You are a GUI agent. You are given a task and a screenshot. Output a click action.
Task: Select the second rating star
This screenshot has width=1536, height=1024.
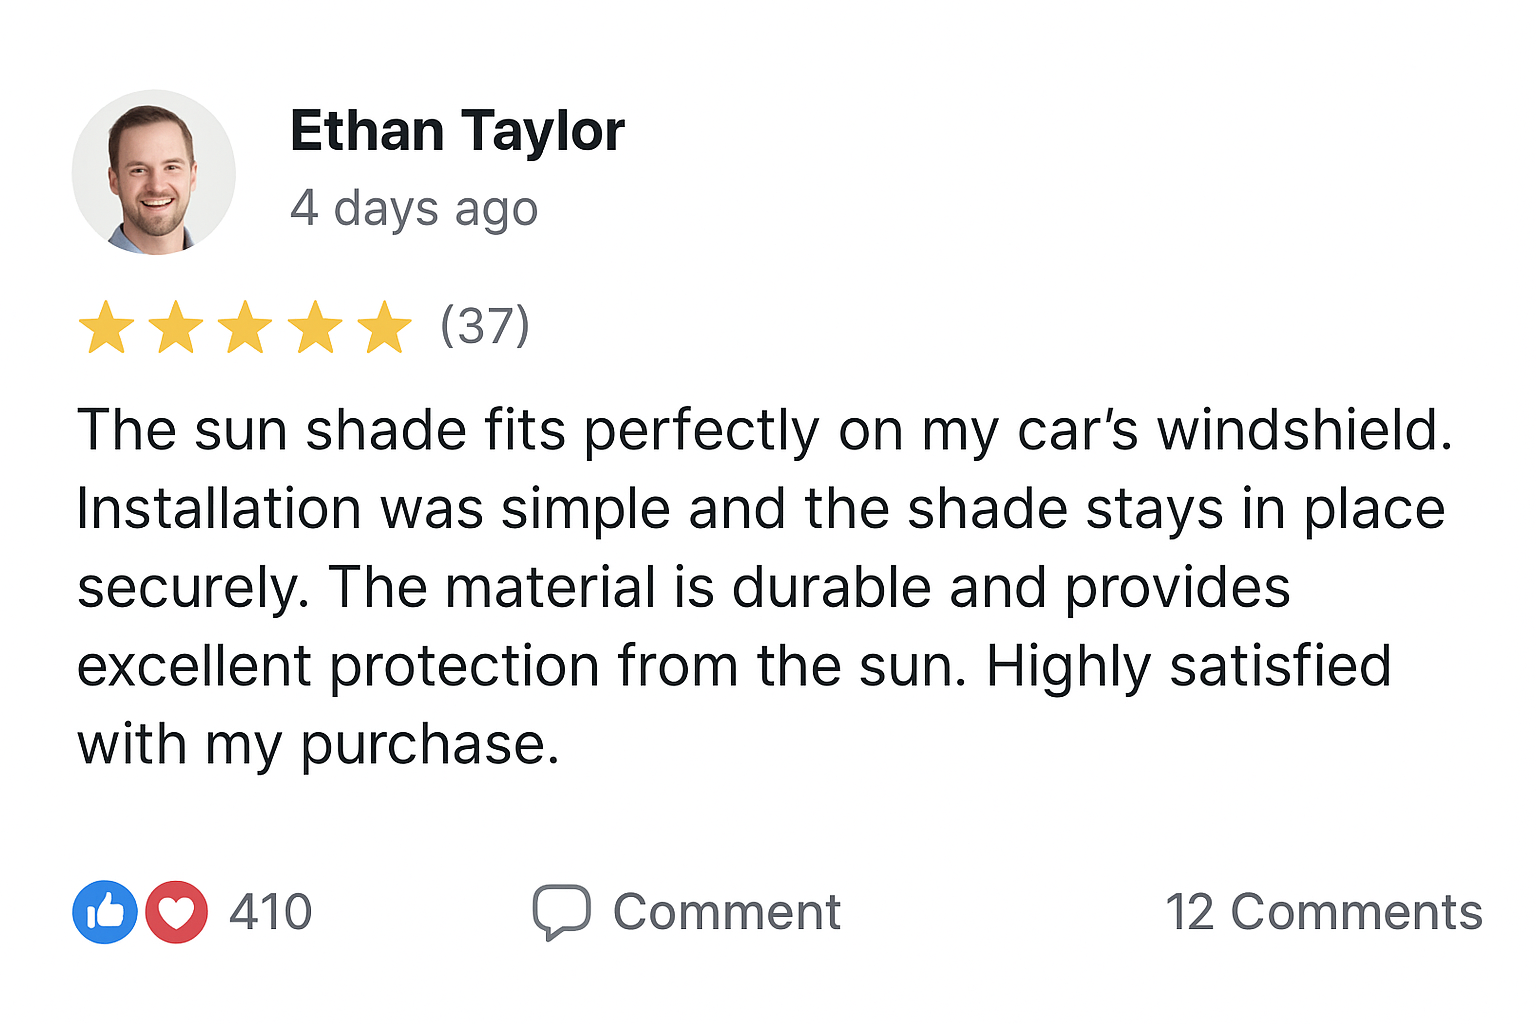click(x=176, y=327)
